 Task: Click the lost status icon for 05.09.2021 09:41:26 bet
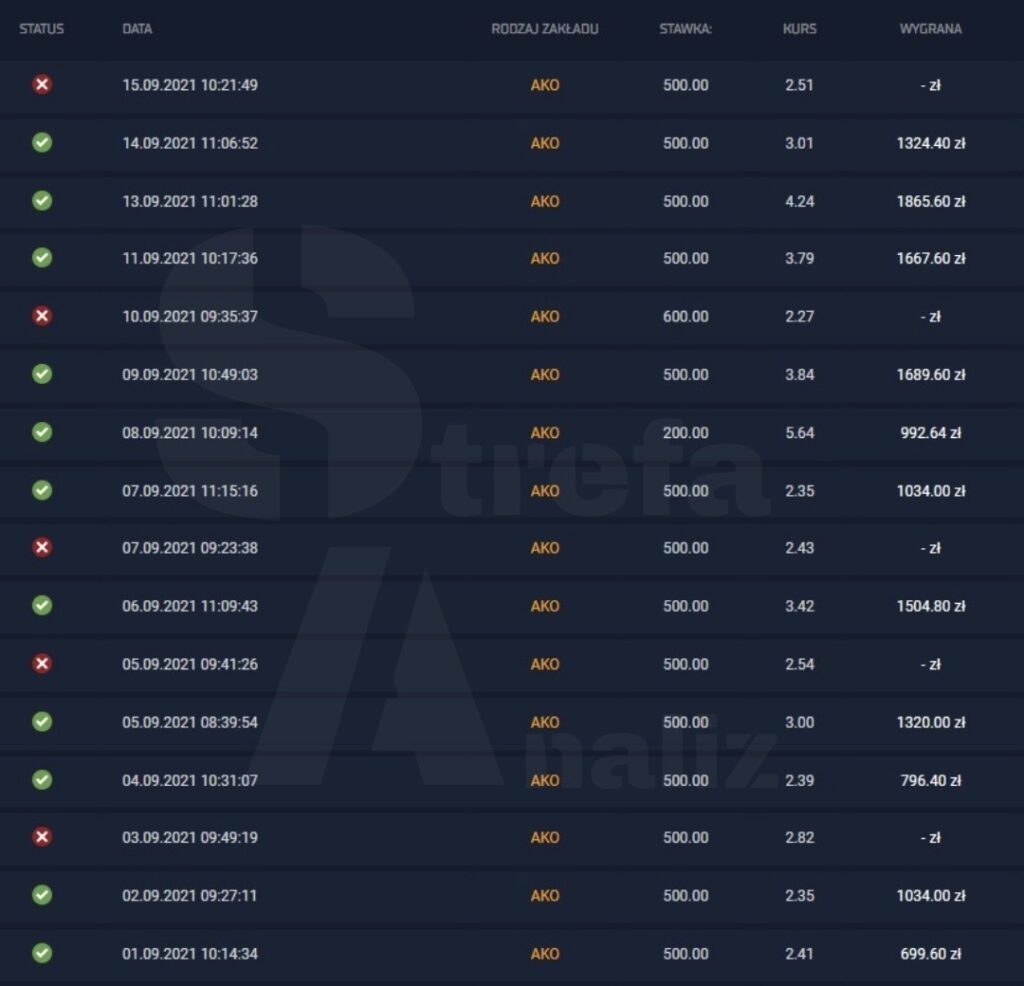pyautogui.click(x=42, y=664)
